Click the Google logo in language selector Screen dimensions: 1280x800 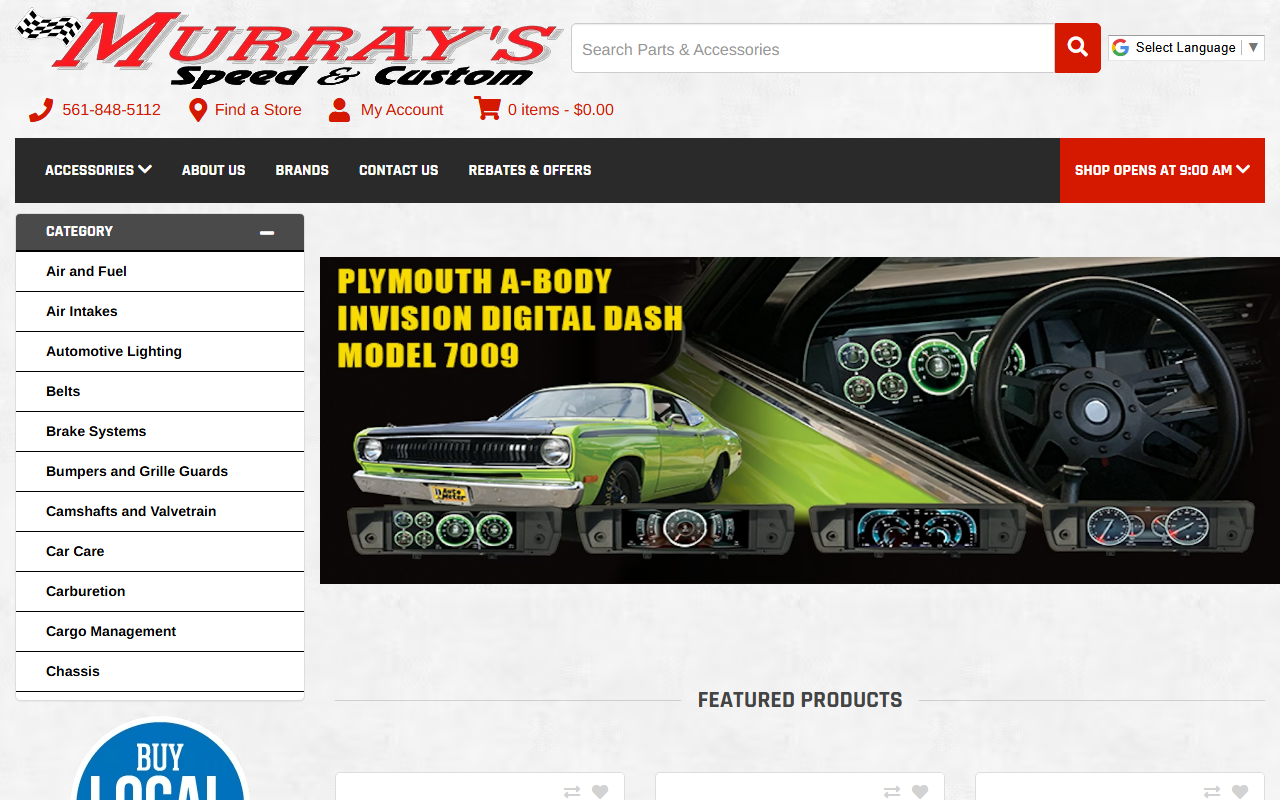pyautogui.click(x=1120, y=48)
